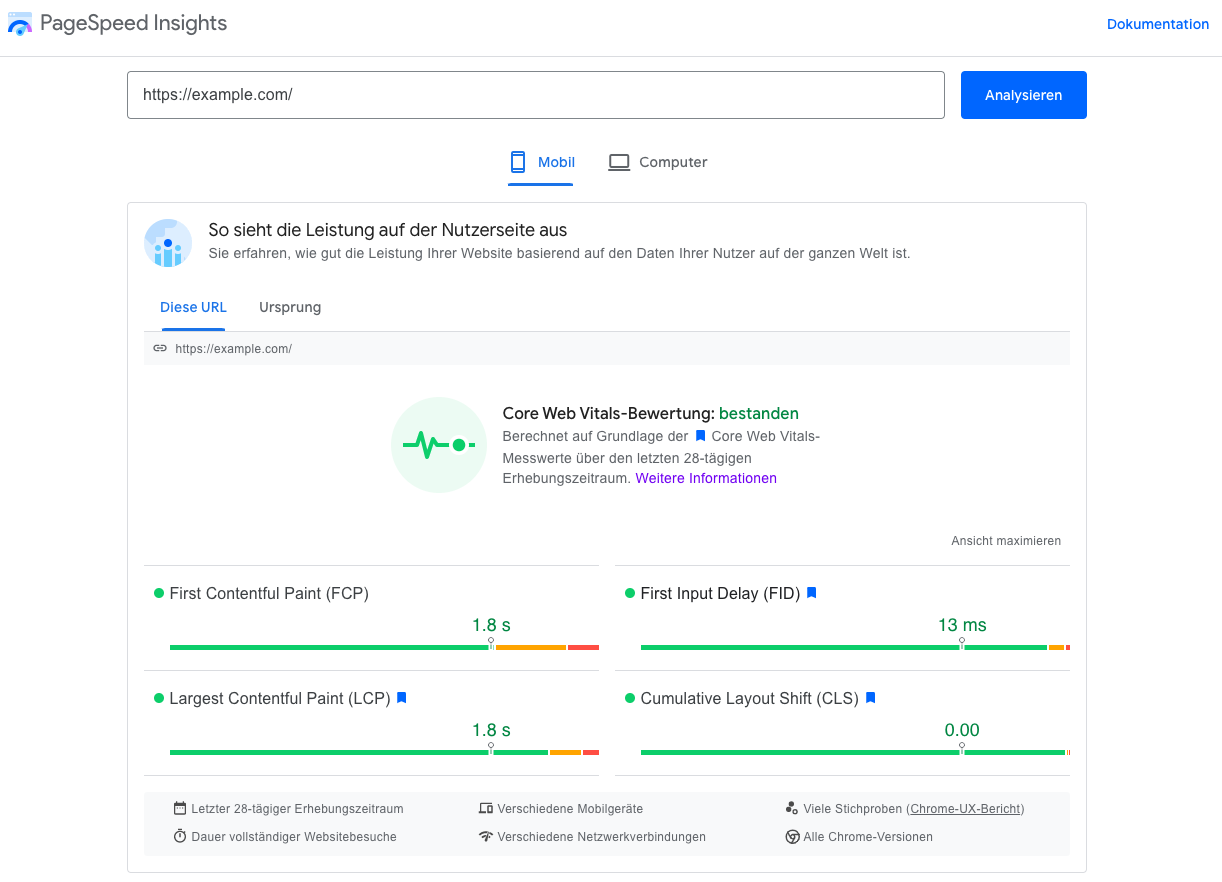The width and height of the screenshot is (1222, 882).
Task: Click the samples icon by Viele Stichproben
Action: click(792, 808)
